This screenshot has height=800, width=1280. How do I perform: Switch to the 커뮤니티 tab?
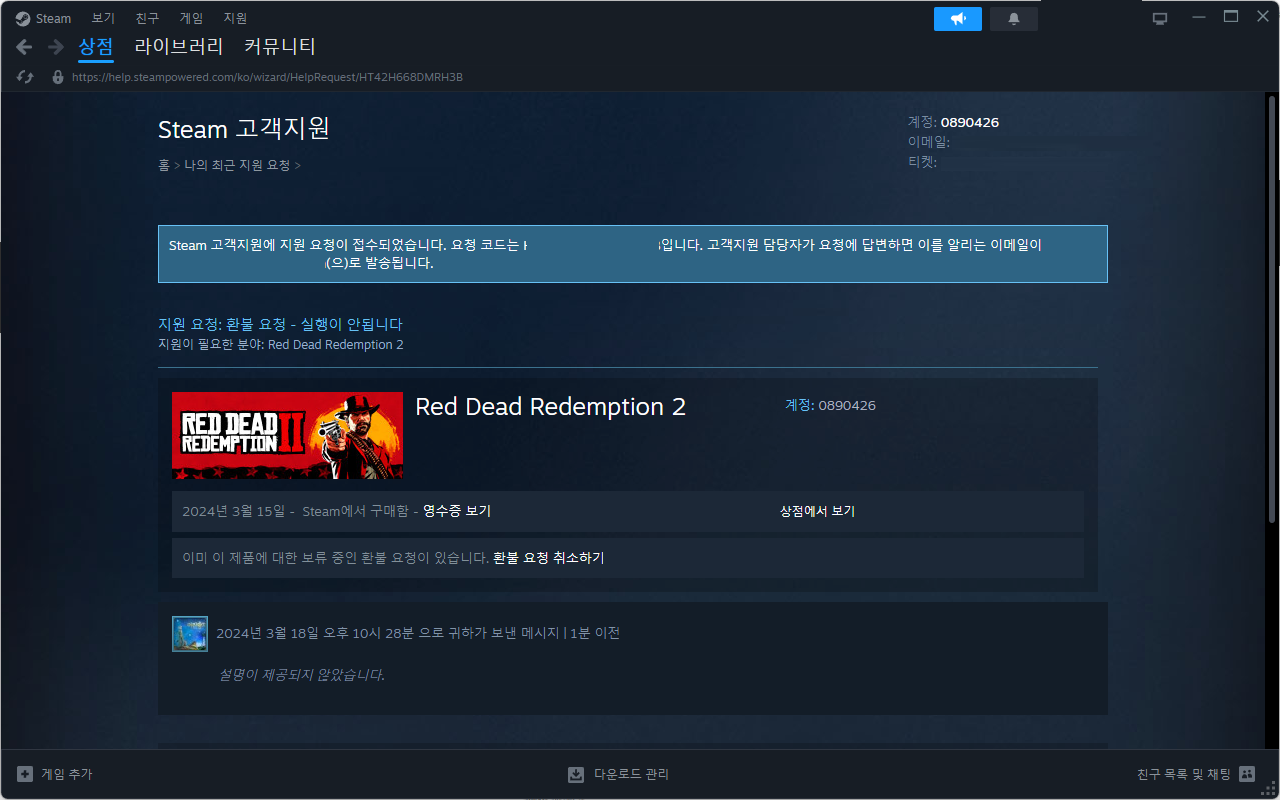tap(280, 47)
